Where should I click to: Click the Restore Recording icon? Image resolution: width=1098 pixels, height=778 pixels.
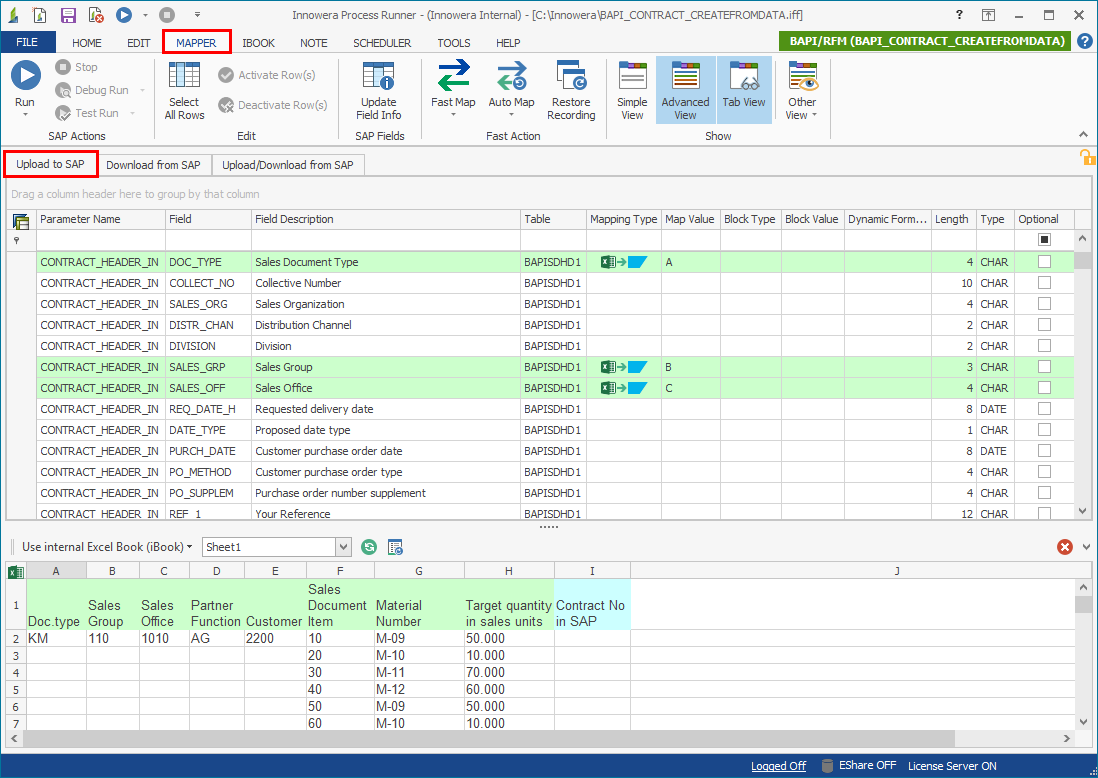(x=571, y=78)
